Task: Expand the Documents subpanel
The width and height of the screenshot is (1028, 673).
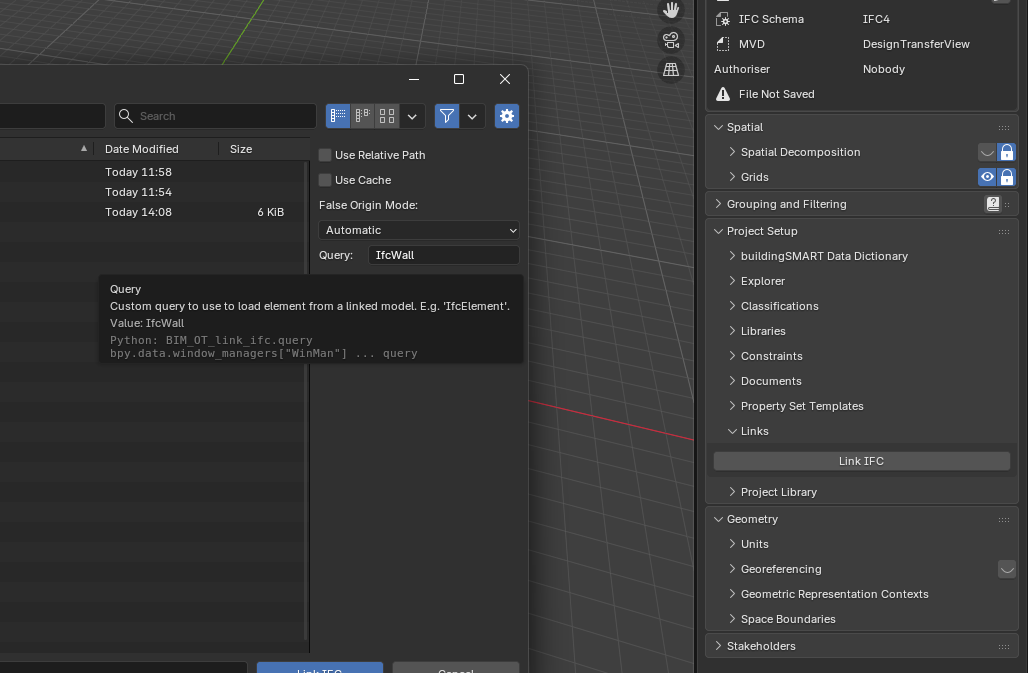Action: tap(732, 381)
